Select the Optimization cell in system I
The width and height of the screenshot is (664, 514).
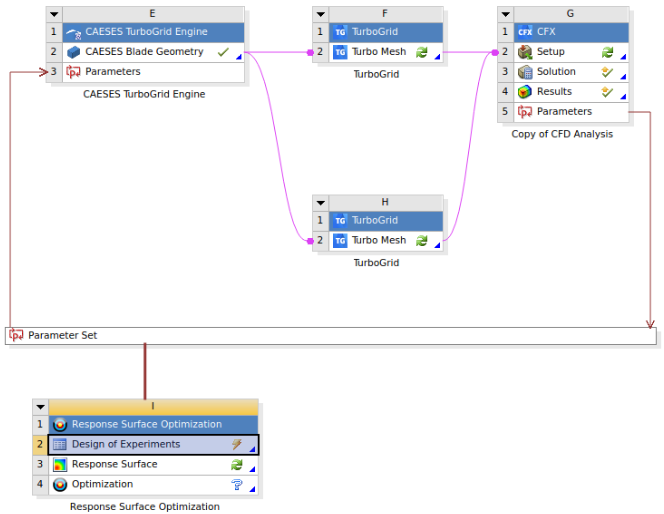point(153,484)
